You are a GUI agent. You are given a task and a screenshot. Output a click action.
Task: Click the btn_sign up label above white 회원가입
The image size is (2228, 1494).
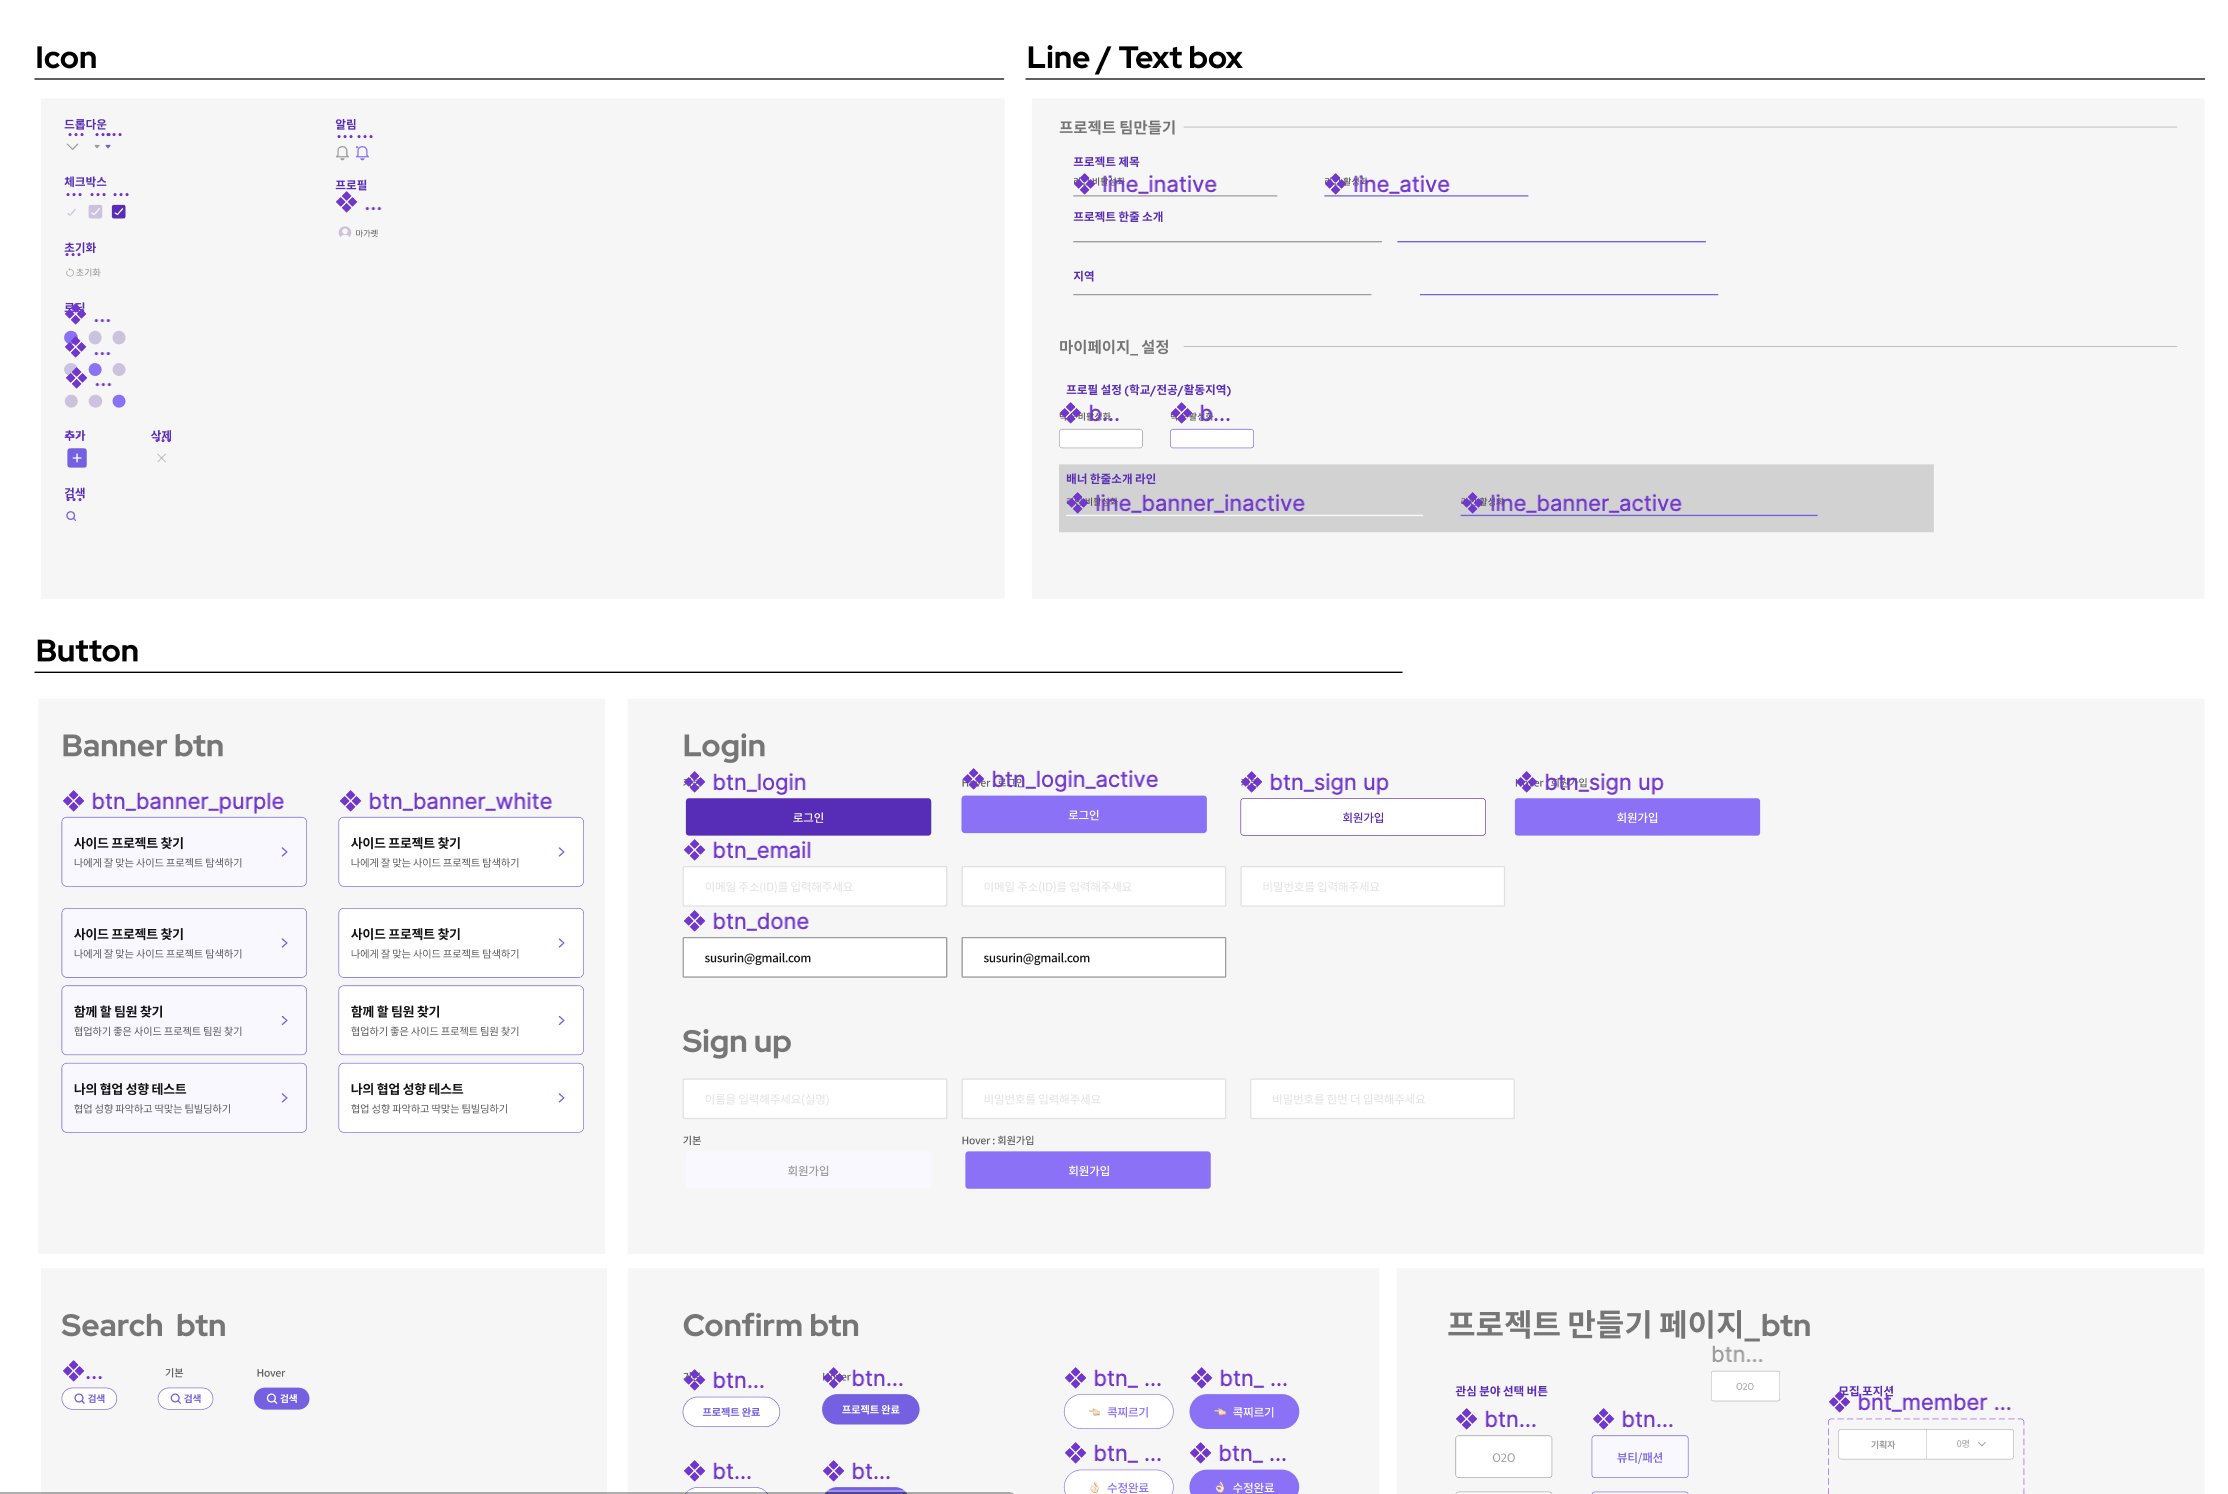(x=1328, y=782)
